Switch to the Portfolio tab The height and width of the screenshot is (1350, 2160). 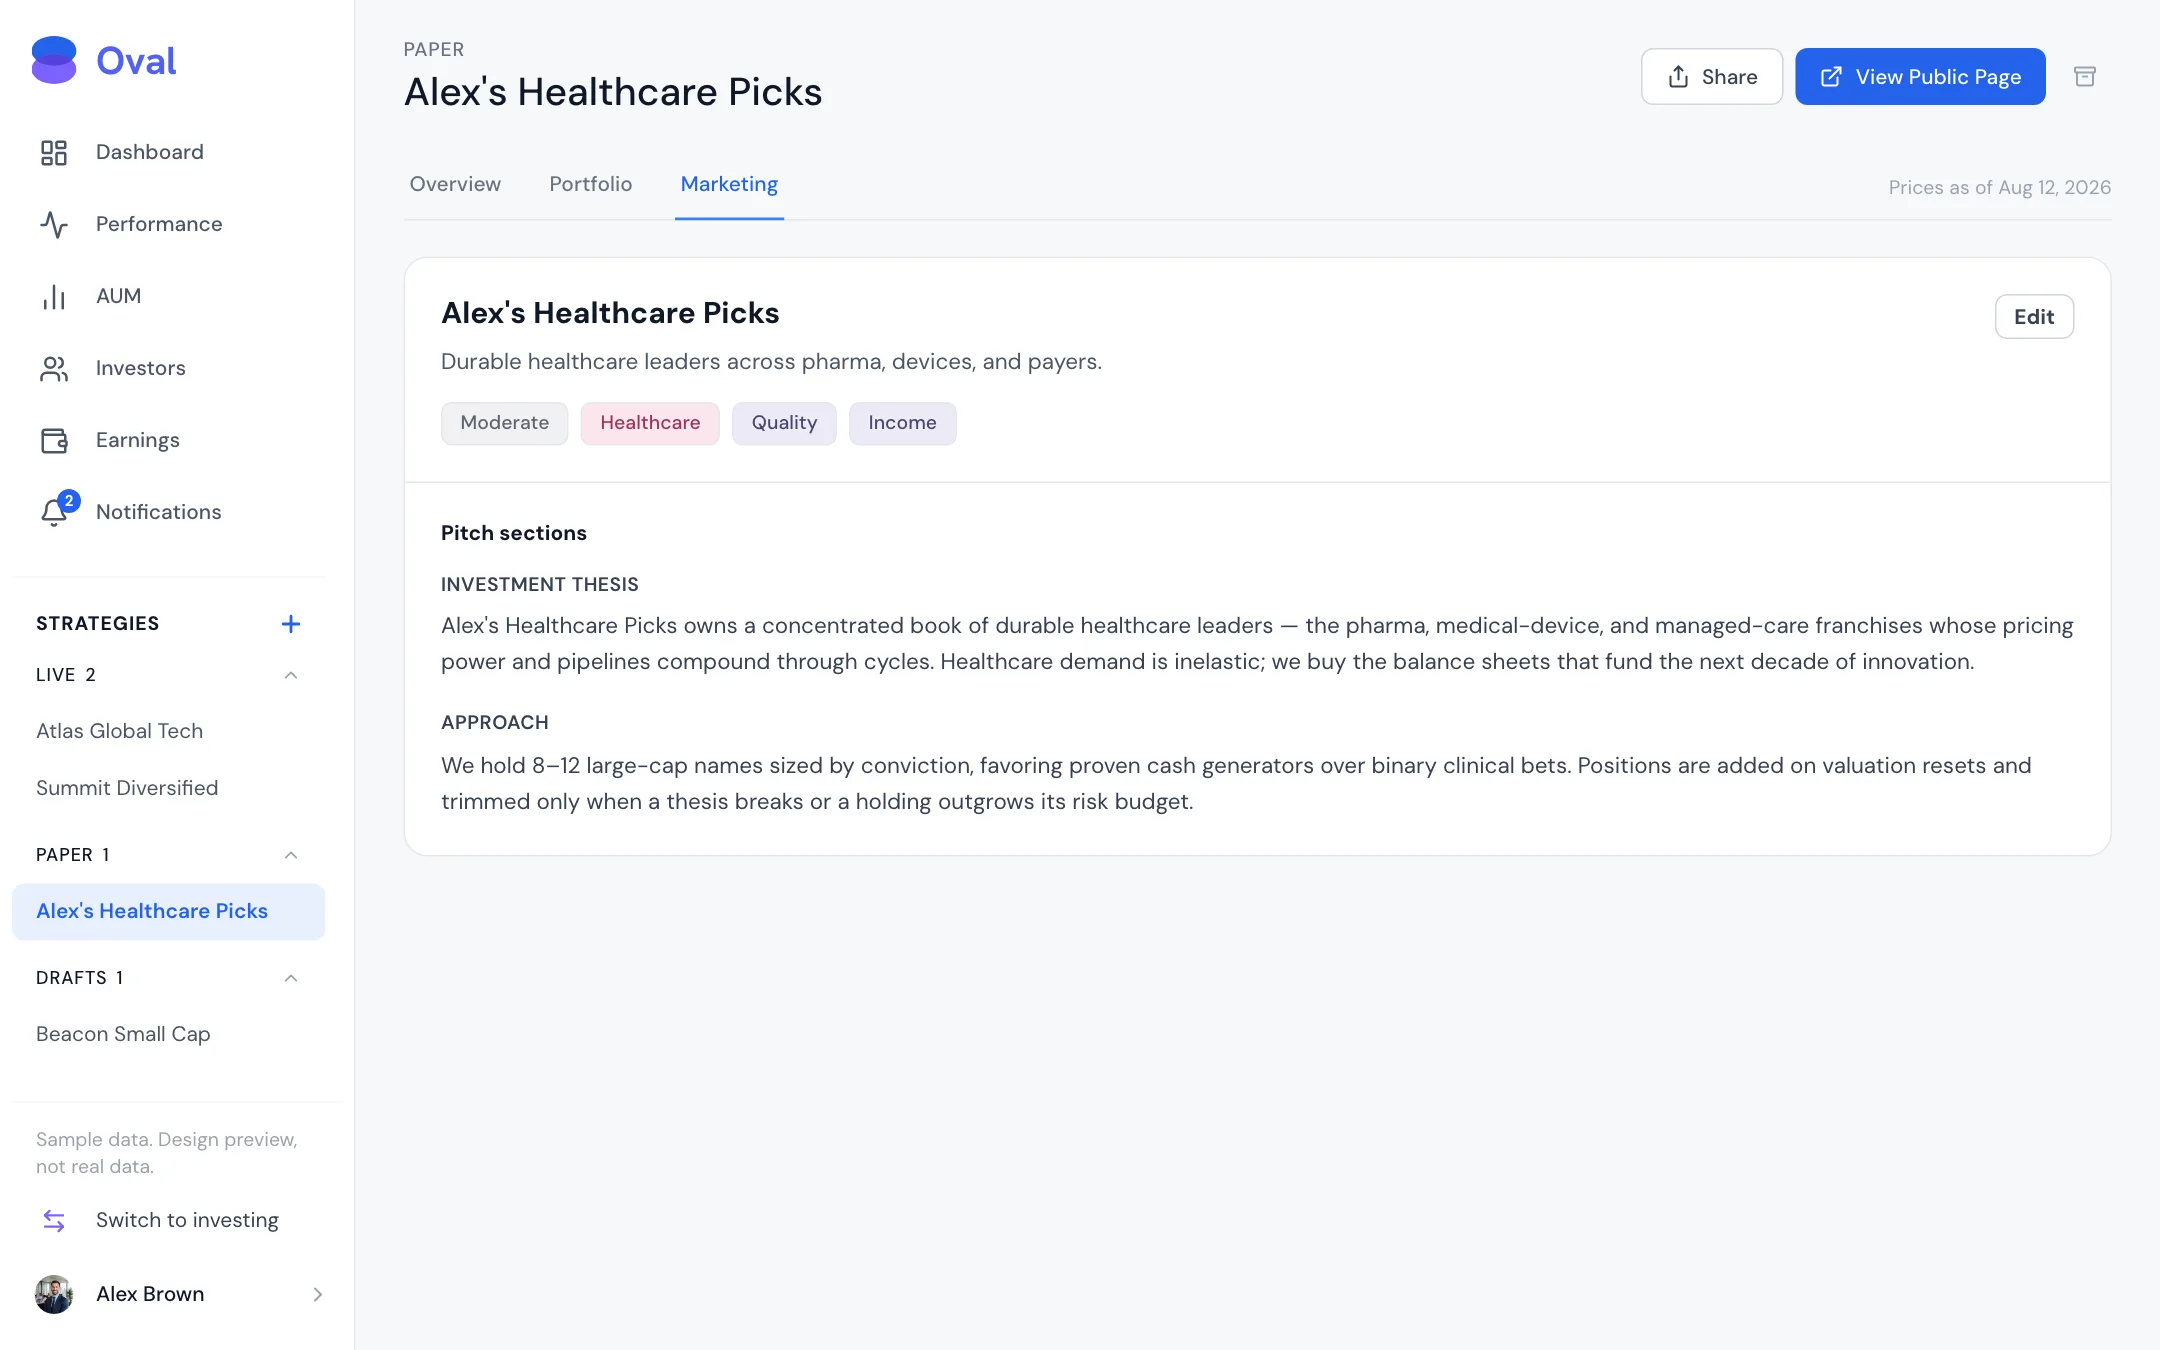pyautogui.click(x=591, y=184)
